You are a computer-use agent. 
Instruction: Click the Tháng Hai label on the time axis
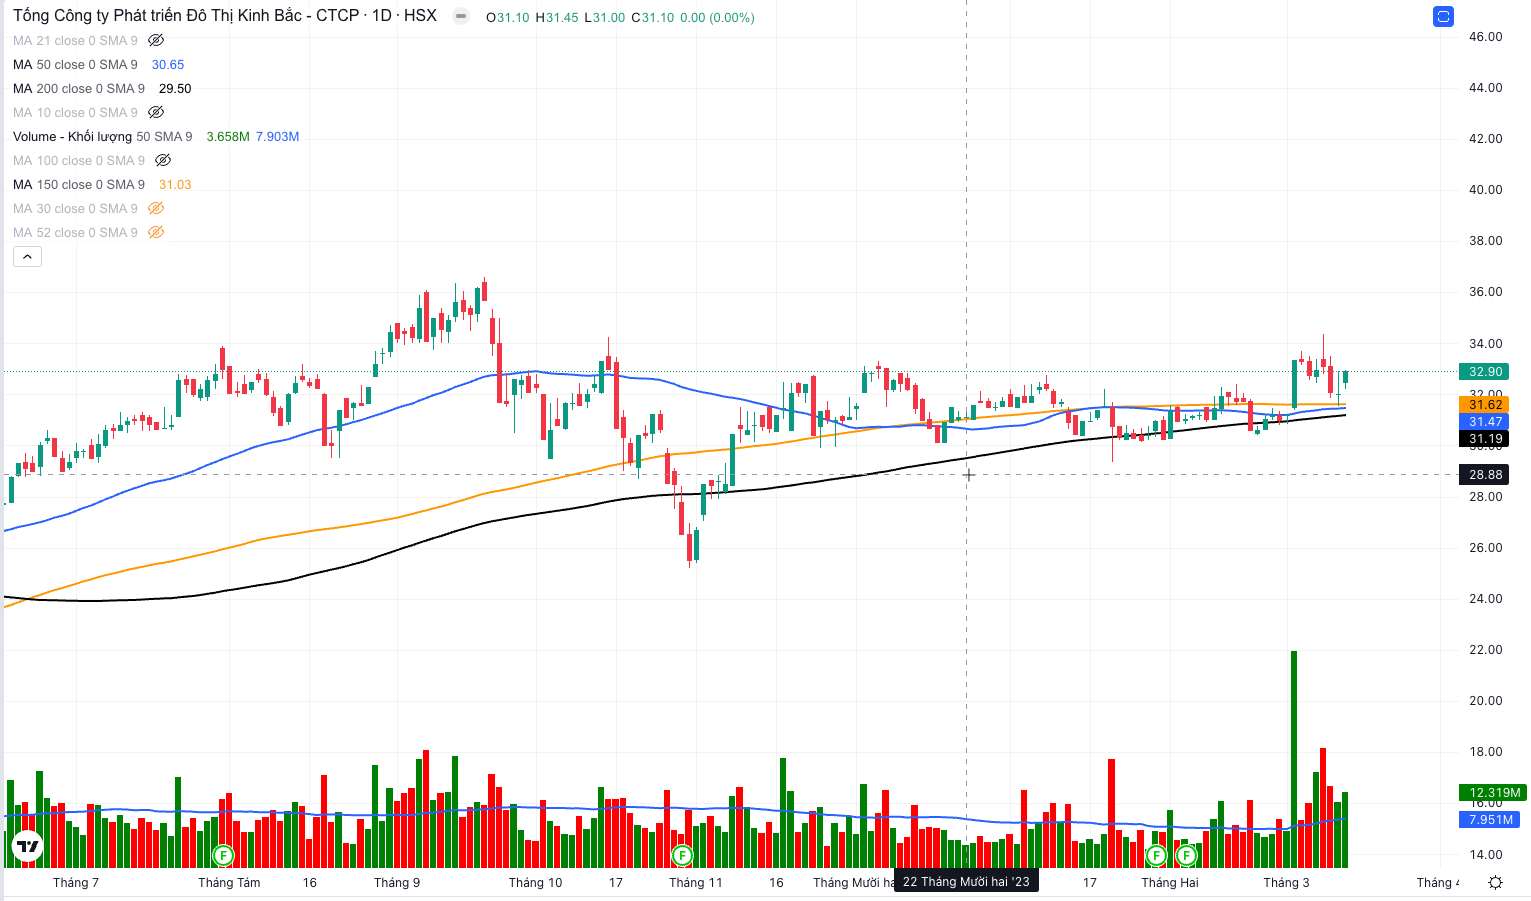[x=1170, y=883]
